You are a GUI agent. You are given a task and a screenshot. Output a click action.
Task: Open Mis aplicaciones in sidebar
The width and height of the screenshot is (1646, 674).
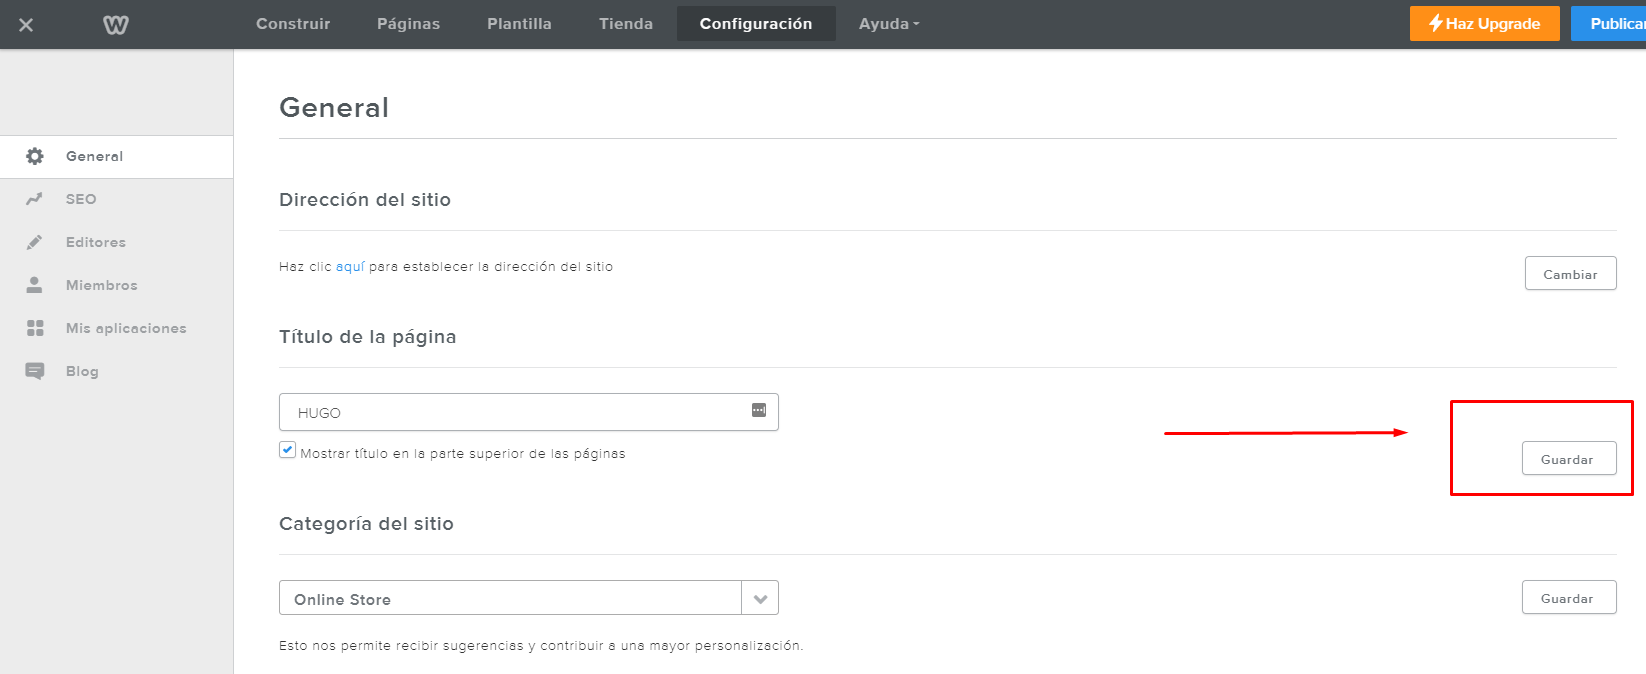[x=116, y=328]
